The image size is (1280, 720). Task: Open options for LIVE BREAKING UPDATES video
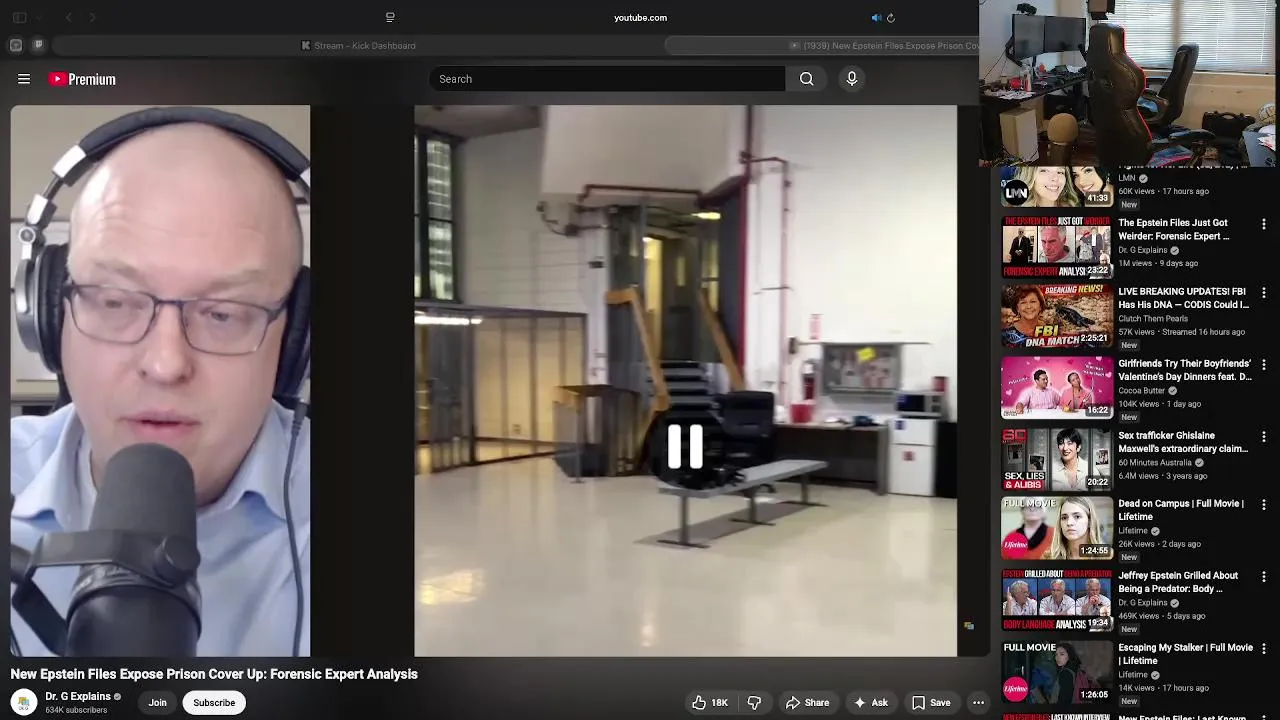pos(1264,293)
